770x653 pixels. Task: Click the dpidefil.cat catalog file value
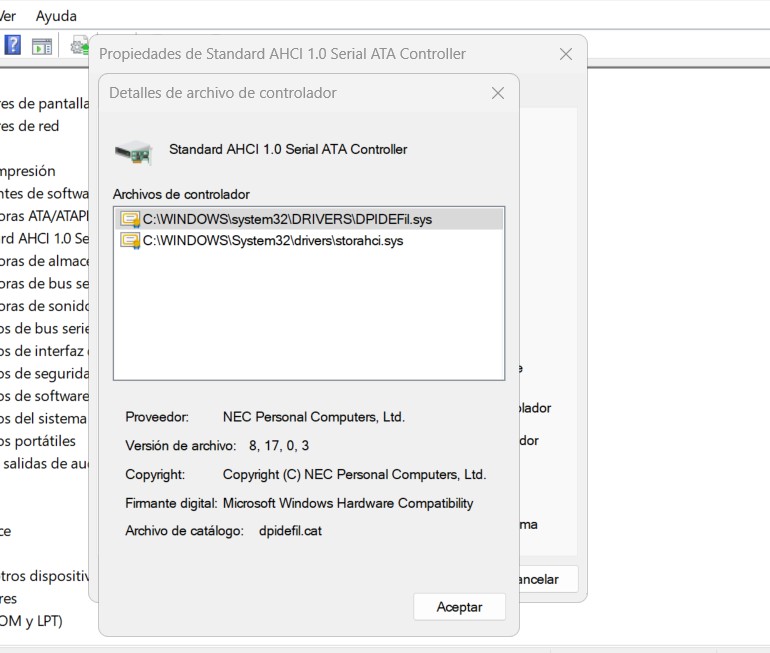(x=290, y=531)
